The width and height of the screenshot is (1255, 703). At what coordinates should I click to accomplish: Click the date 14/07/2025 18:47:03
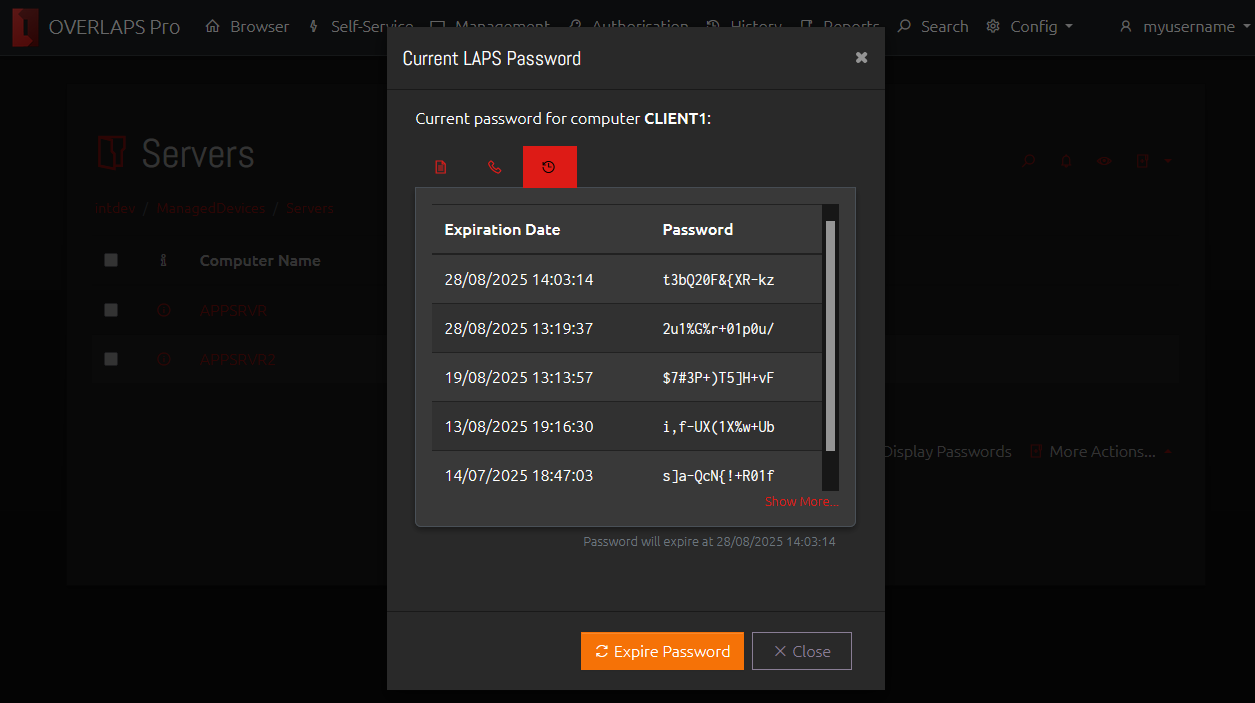coord(519,475)
